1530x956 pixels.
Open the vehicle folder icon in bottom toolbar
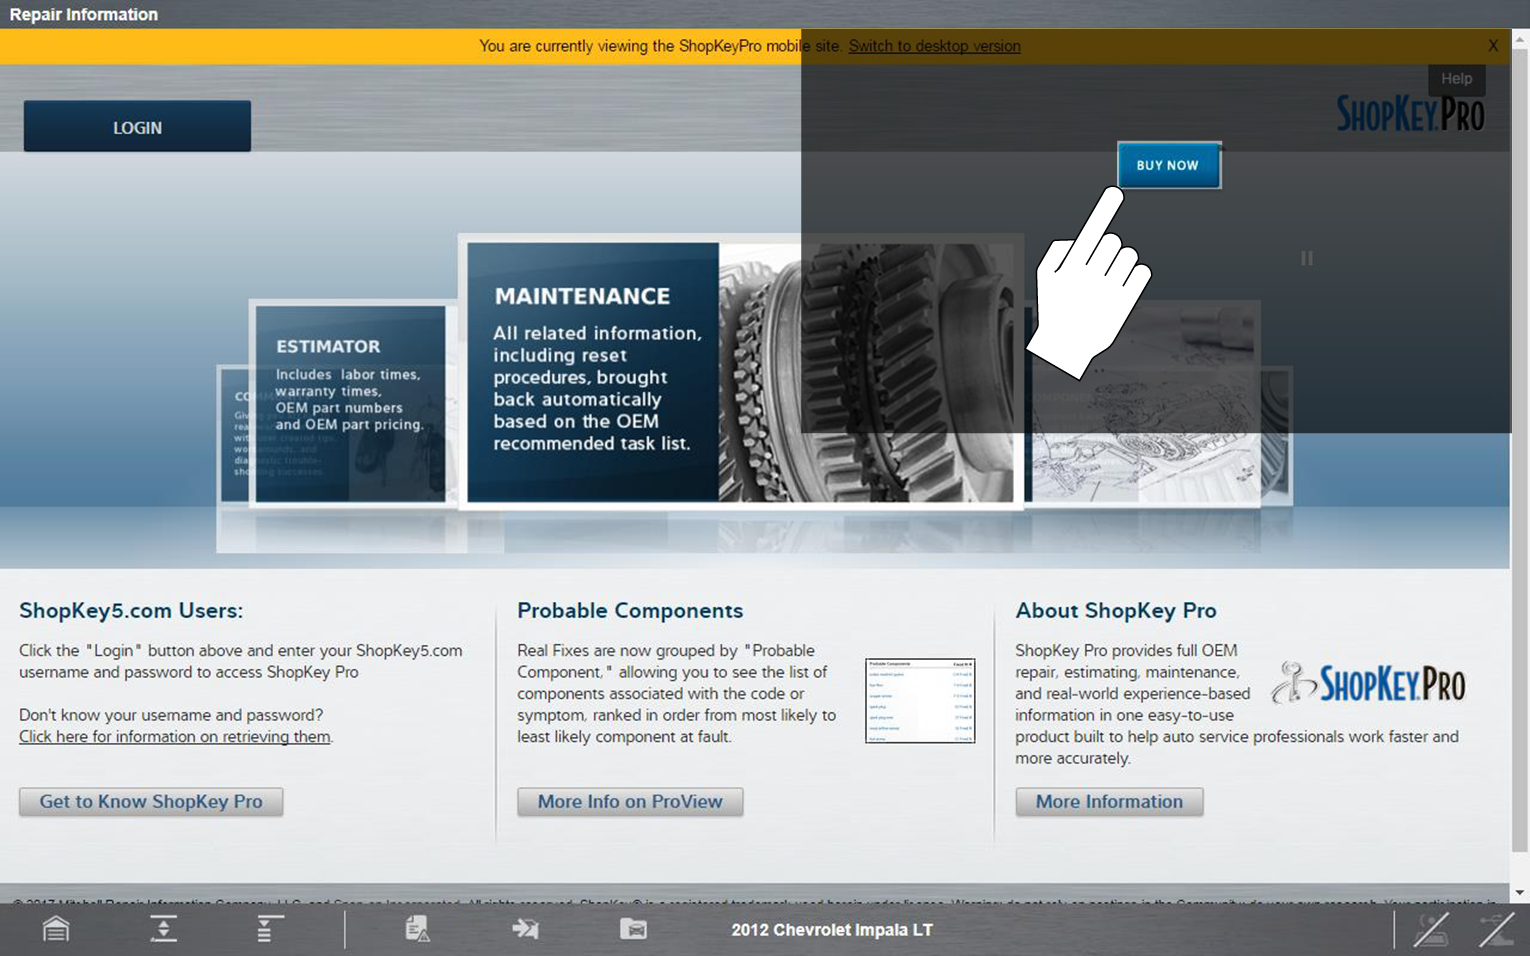coord(633,929)
